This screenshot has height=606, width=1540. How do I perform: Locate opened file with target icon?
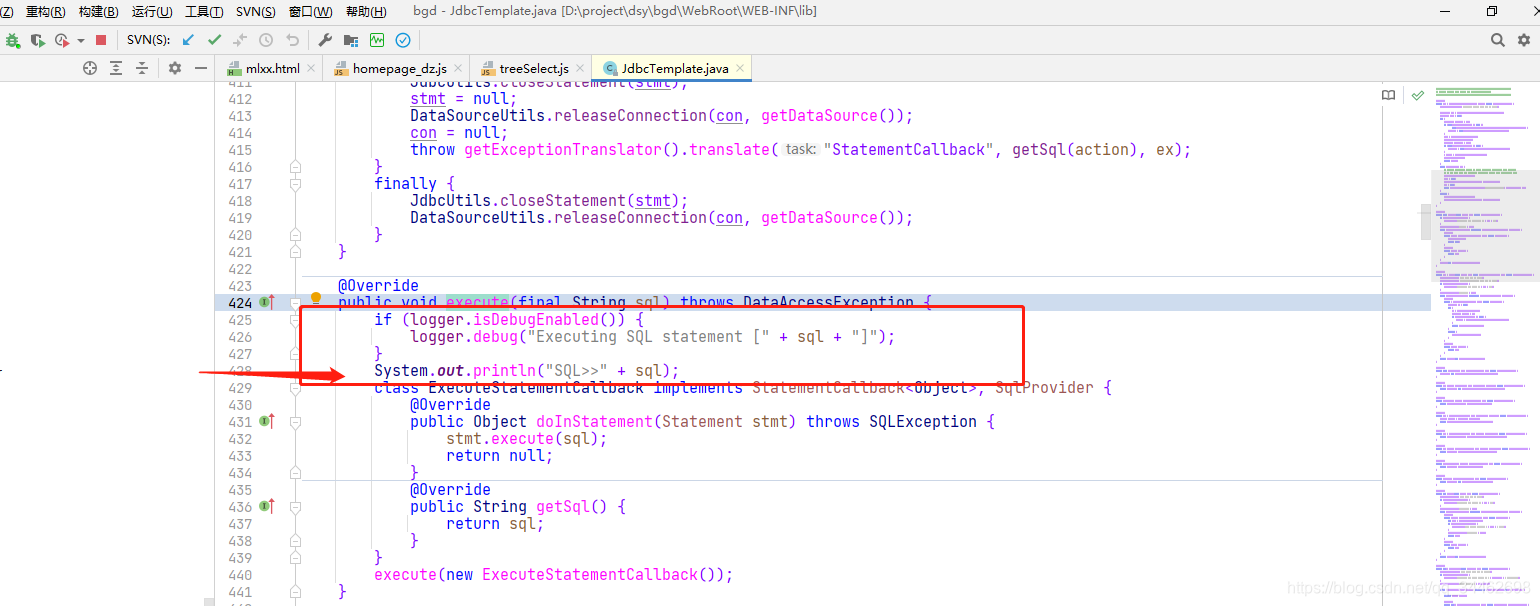click(x=90, y=68)
